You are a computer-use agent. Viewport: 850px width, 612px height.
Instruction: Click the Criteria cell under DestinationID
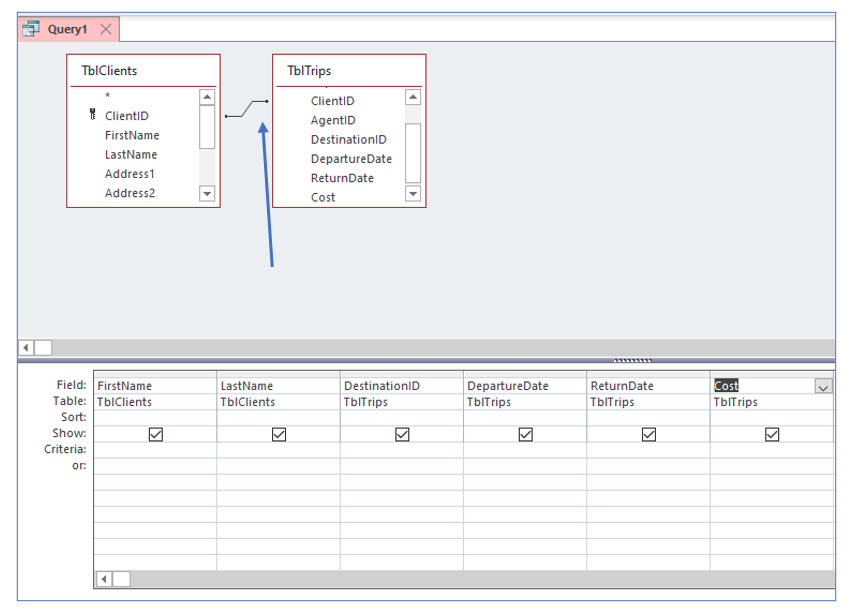click(x=402, y=450)
